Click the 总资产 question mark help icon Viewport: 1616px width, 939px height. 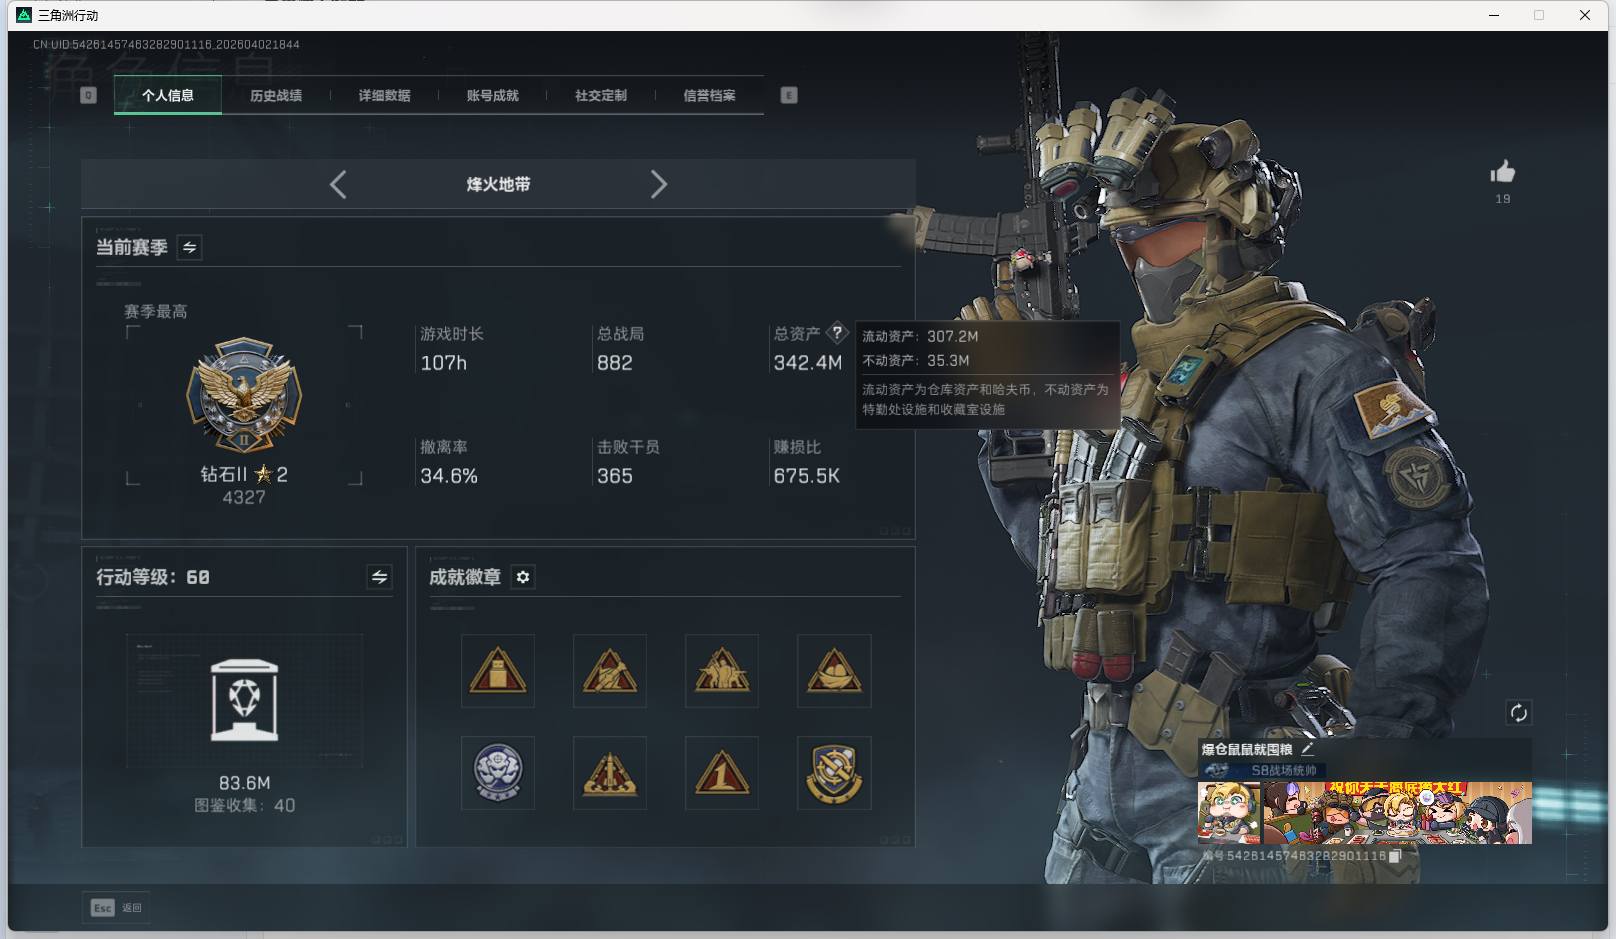point(838,333)
